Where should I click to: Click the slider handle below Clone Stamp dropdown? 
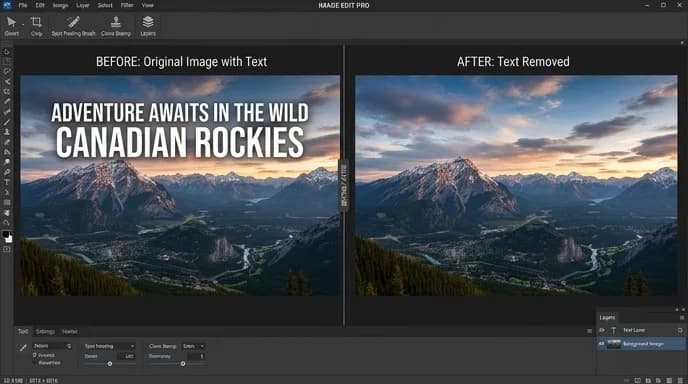point(183,364)
